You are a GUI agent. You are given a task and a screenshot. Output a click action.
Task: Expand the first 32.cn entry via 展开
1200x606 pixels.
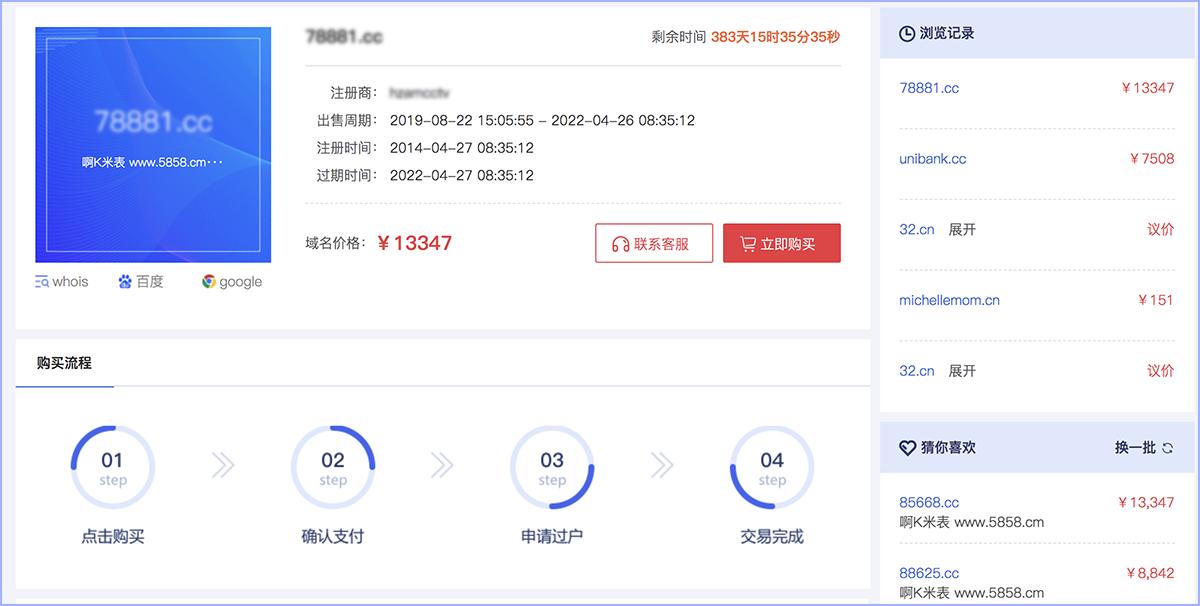click(x=961, y=229)
